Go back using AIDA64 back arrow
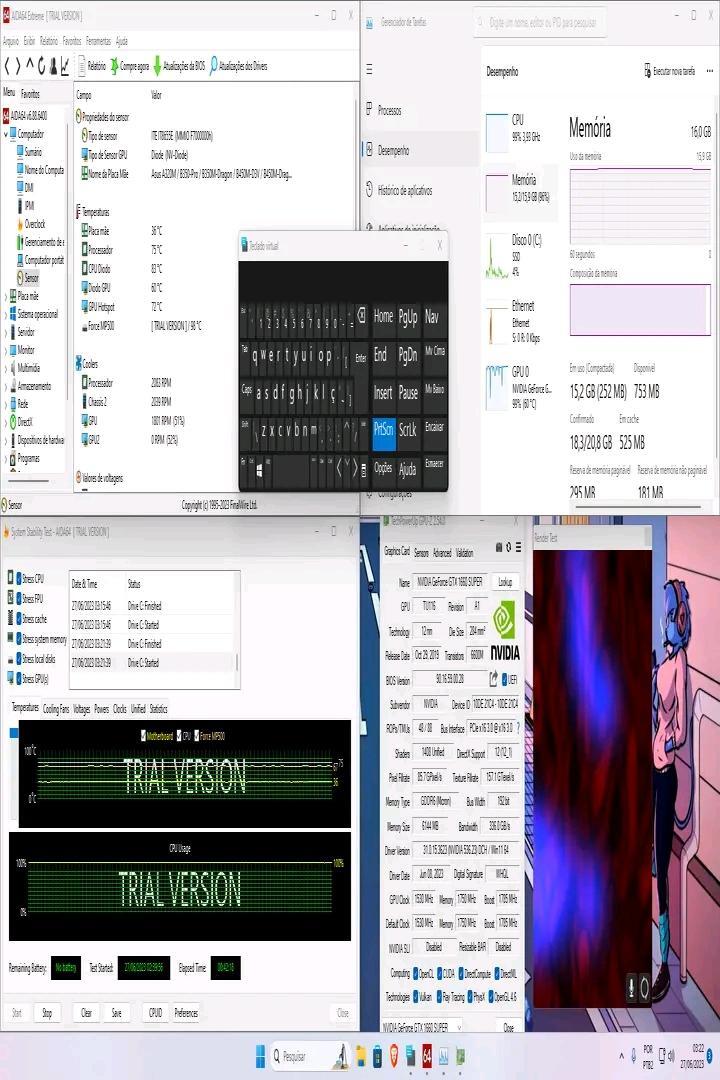 tap(7, 66)
